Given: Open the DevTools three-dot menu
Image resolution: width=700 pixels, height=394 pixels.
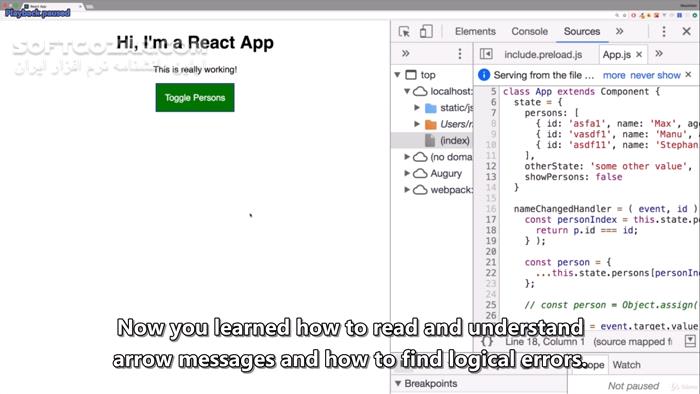Looking at the screenshot, I should (664, 31).
